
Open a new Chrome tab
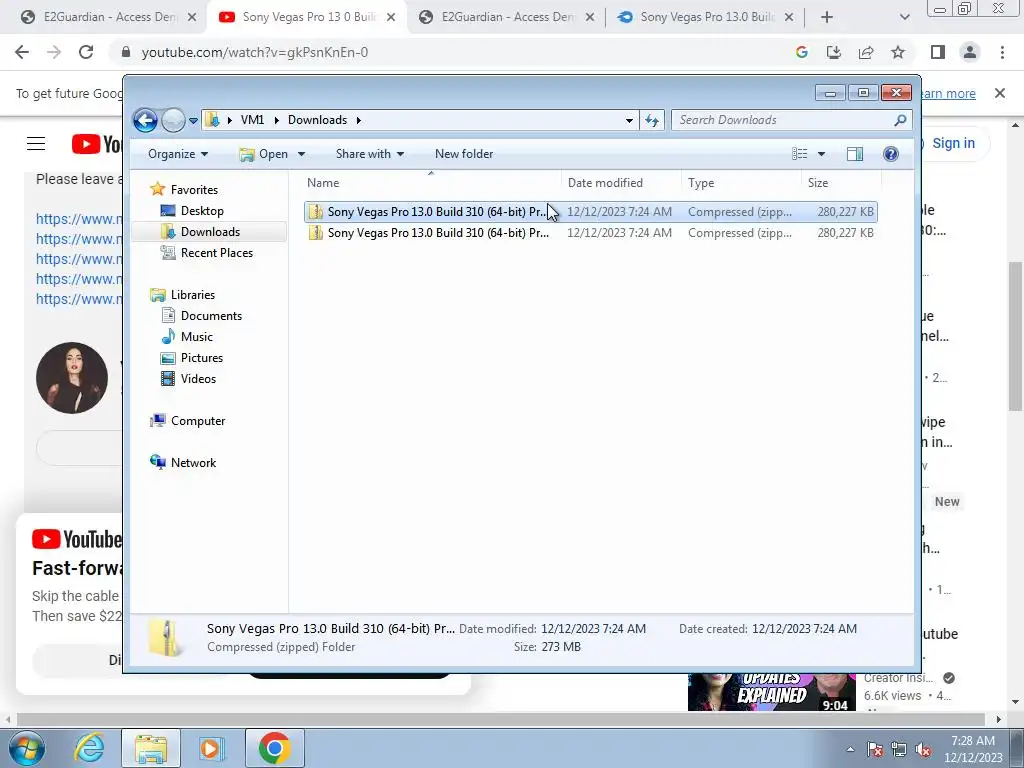coord(827,17)
